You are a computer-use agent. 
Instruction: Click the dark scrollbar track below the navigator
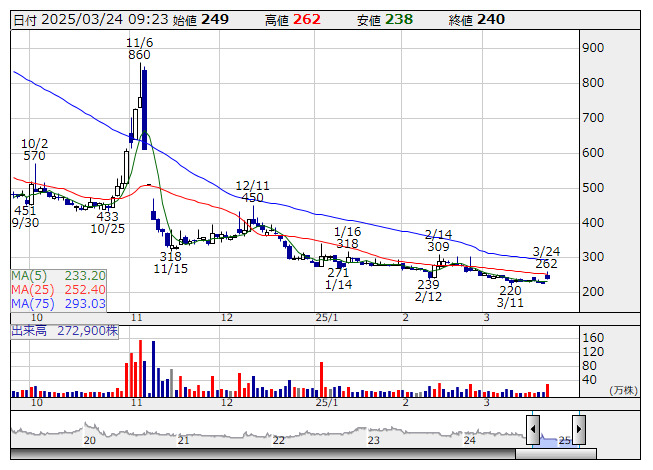coord(250,454)
